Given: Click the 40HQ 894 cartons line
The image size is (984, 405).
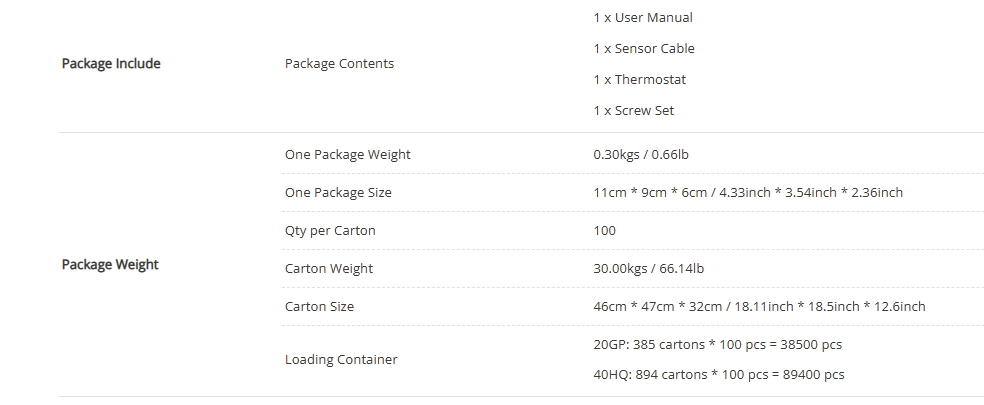Looking at the screenshot, I should point(718,374).
